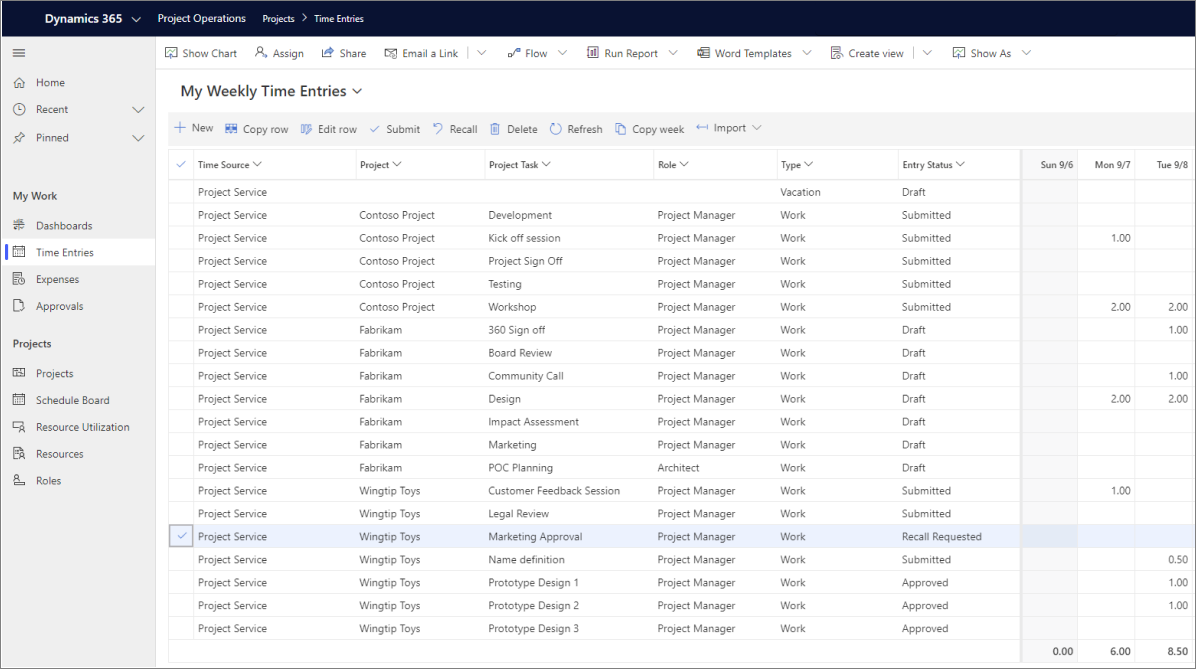Click the Show Chart toolbar icon
This screenshot has width=1196, height=669.
[x=172, y=53]
